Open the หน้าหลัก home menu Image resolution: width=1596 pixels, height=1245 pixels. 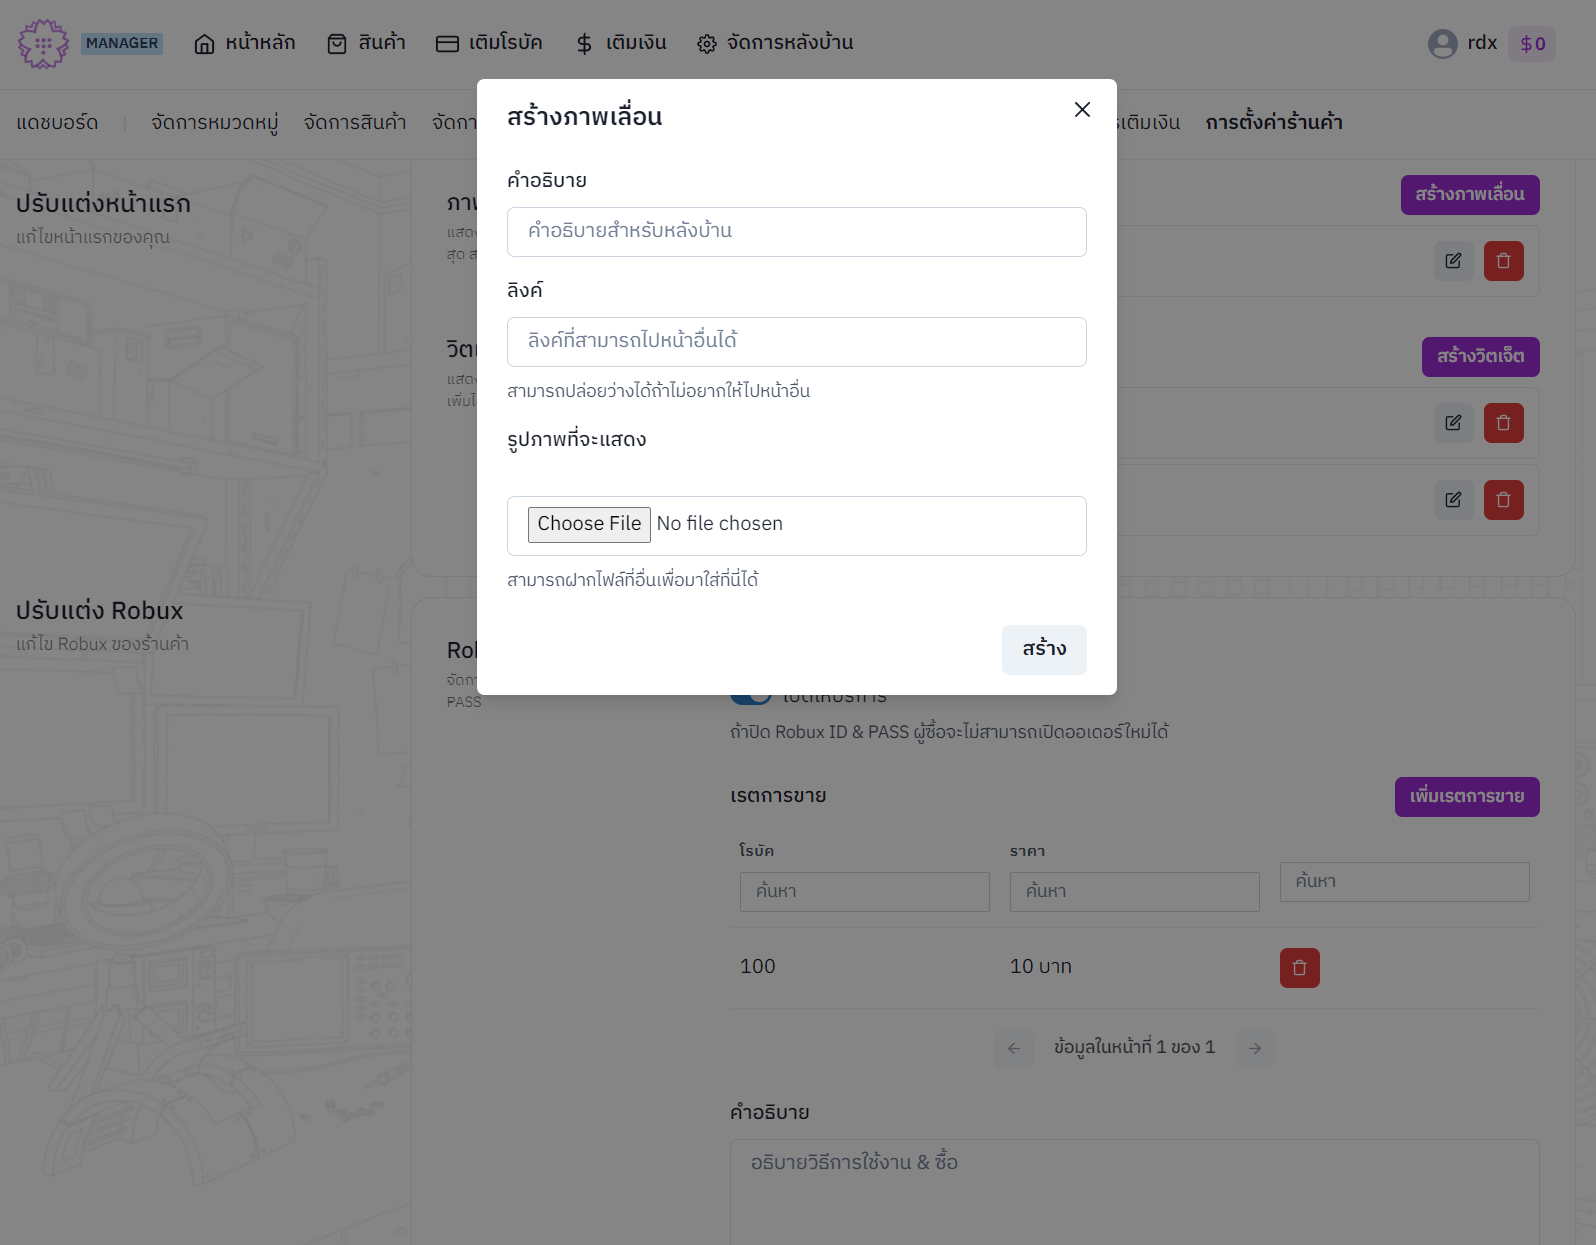[245, 43]
